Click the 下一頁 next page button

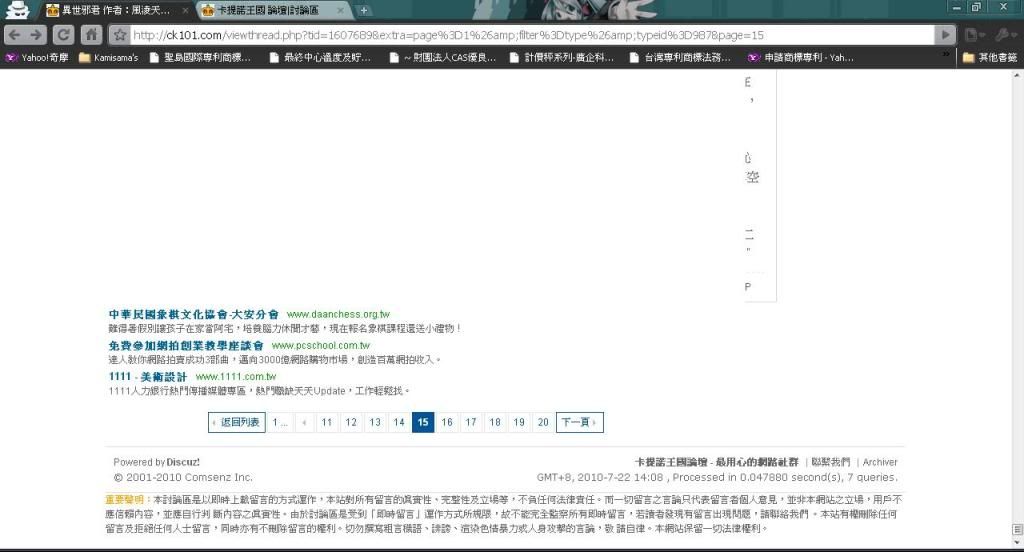coord(579,422)
